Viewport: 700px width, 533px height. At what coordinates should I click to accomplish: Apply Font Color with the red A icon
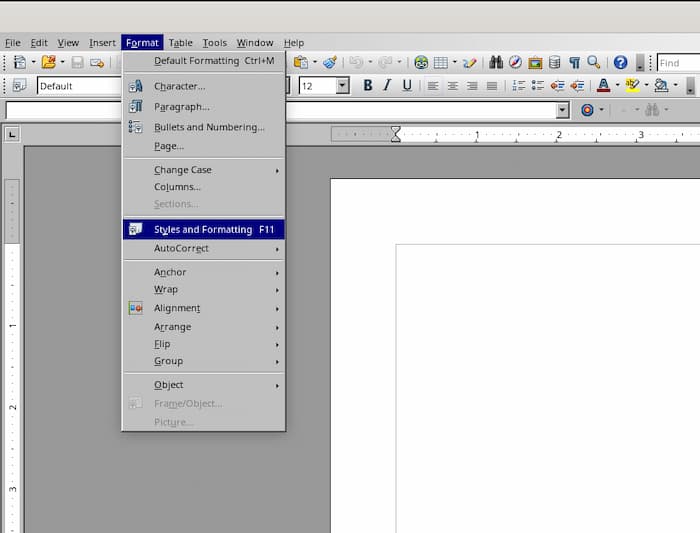[603, 85]
